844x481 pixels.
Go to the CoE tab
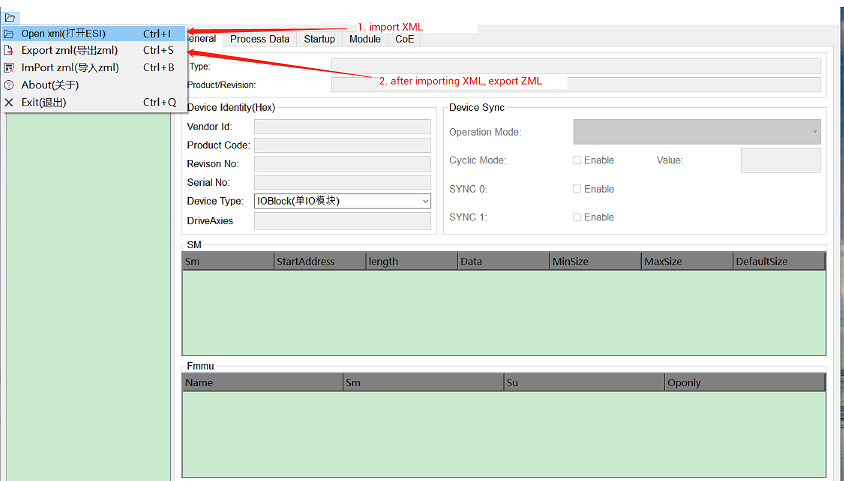pos(405,39)
